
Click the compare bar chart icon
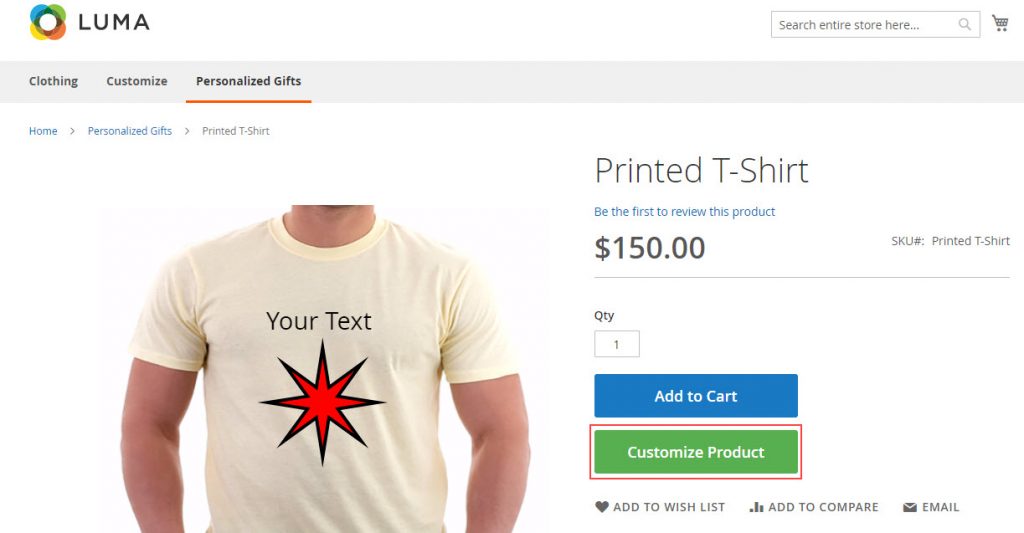tap(757, 507)
